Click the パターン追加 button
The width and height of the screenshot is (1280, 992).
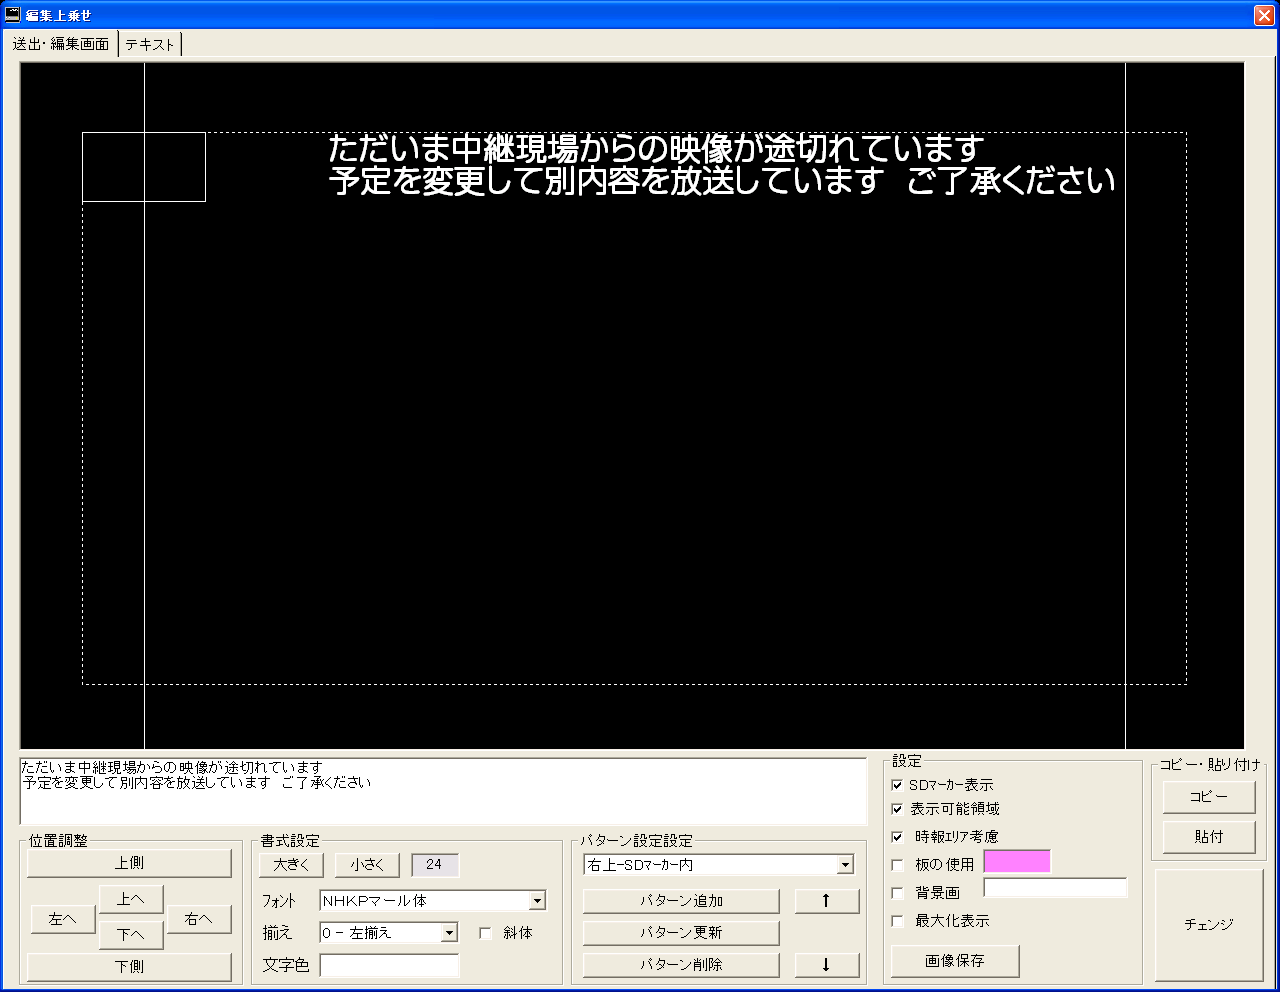pyautogui.click(x=681, y=901)
